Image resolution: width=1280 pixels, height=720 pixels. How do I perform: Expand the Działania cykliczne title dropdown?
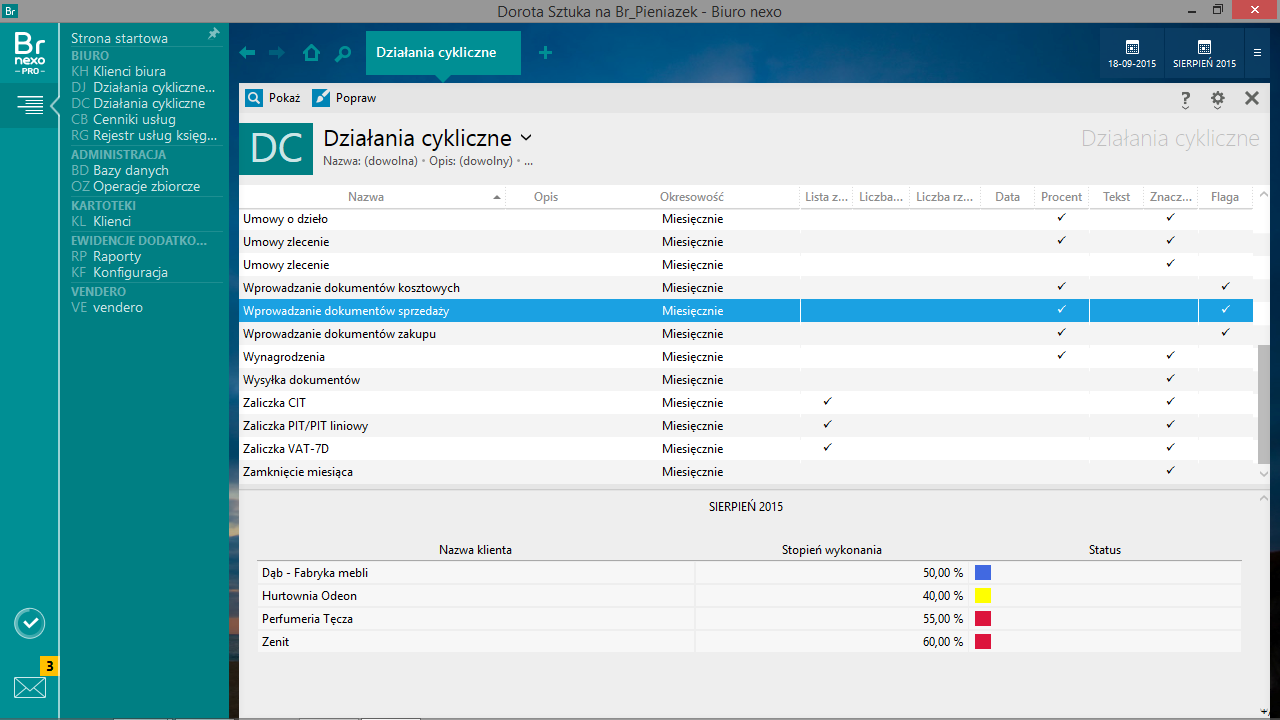[527, 138]
